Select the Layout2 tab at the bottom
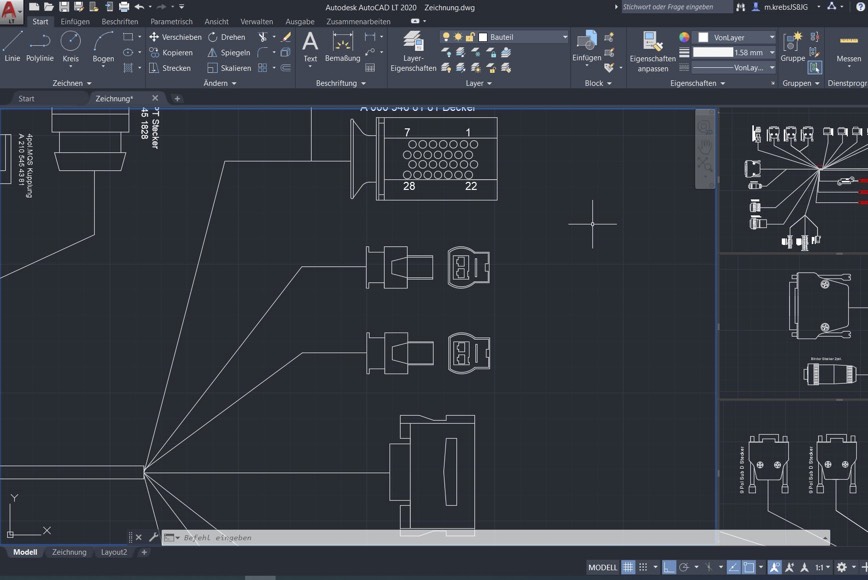This screenshot has height=580, width=868. pyautogui.click(x=113, y=552)
